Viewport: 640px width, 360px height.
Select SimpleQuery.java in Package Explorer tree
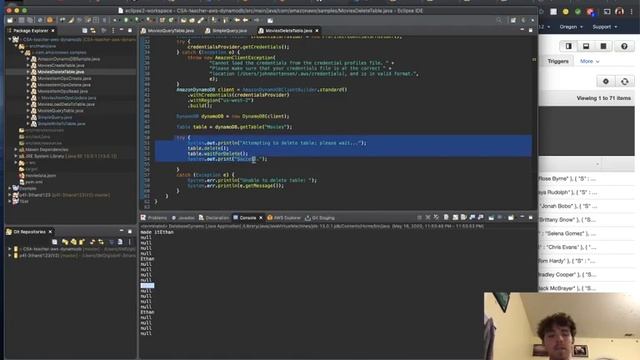click(x=54, y=117)
